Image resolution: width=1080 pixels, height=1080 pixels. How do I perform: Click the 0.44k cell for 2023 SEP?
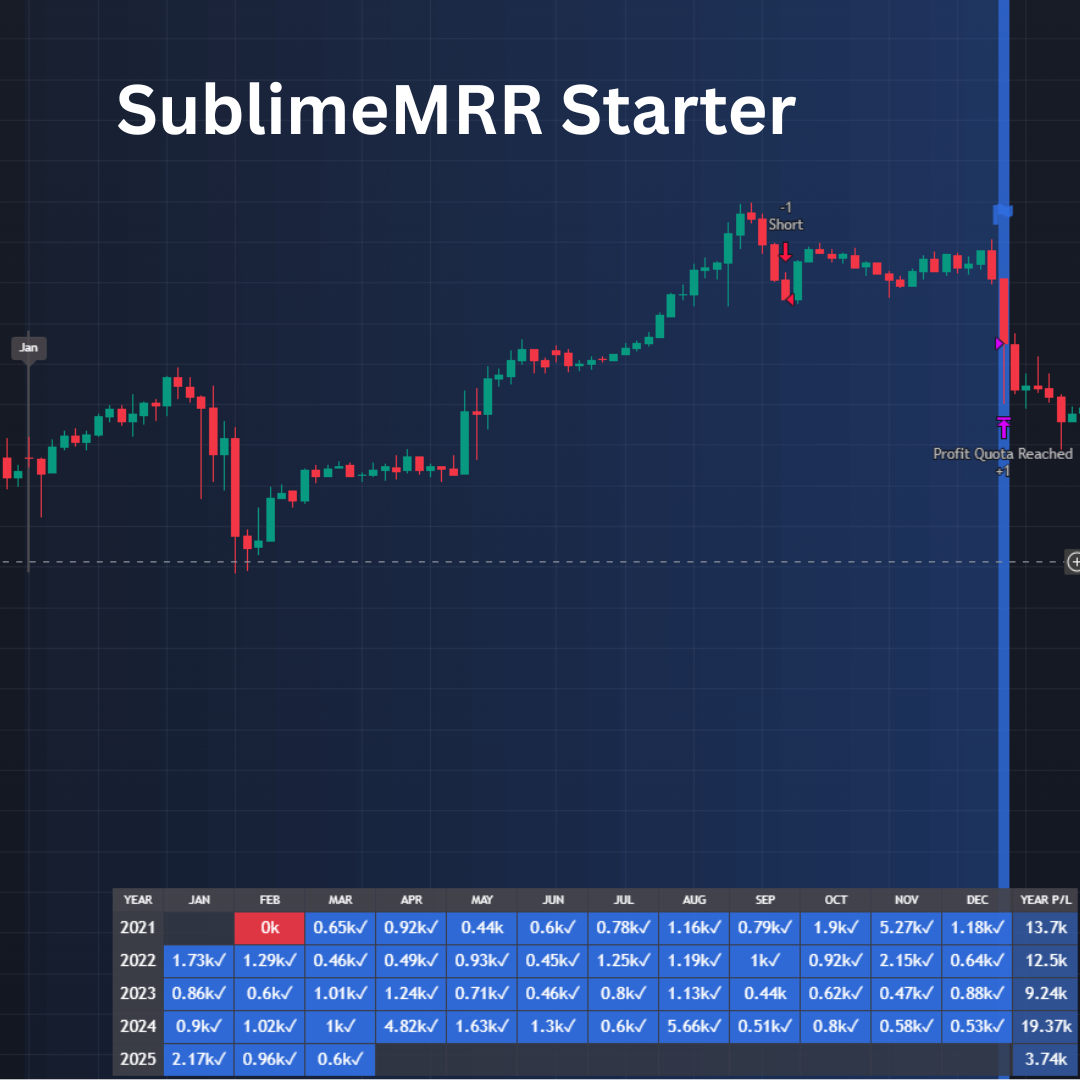pyautogui.click(x=765, y=993)
